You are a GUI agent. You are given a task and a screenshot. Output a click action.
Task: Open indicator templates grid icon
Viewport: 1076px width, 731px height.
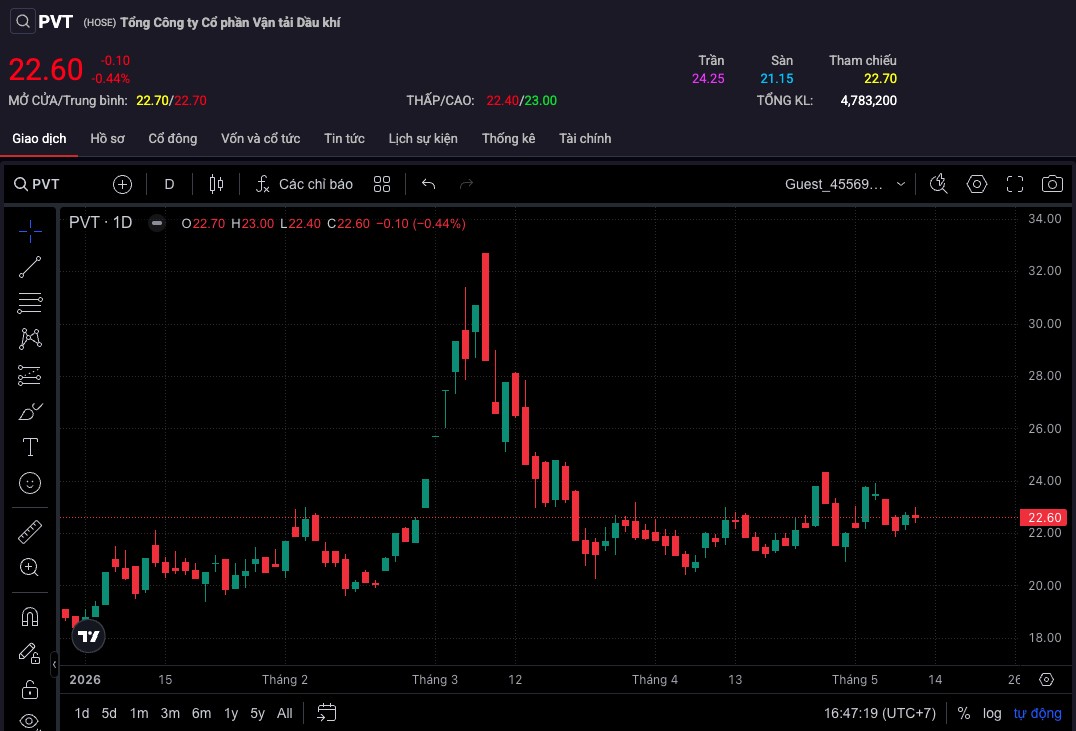[382, 184]
